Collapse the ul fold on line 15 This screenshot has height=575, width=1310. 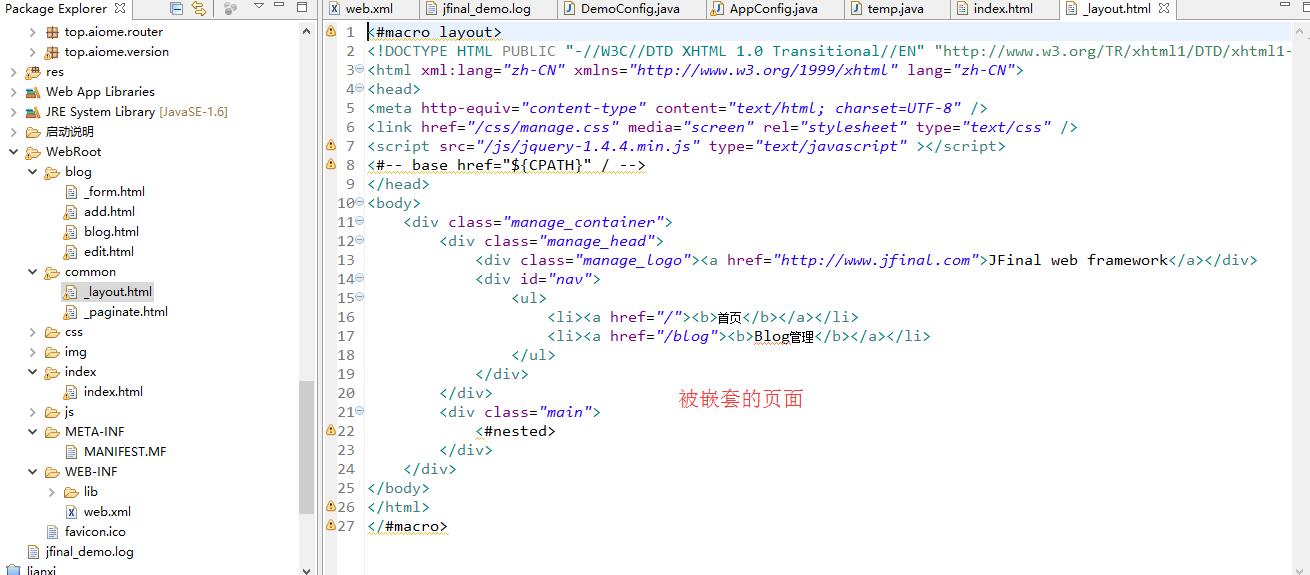[360, 298]
